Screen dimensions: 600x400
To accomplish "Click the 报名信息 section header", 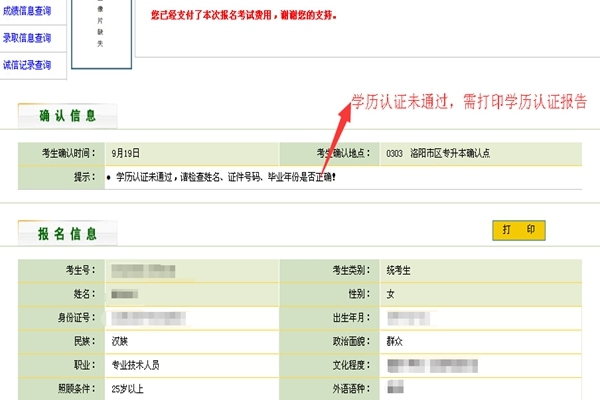I will tap(67, 234).
